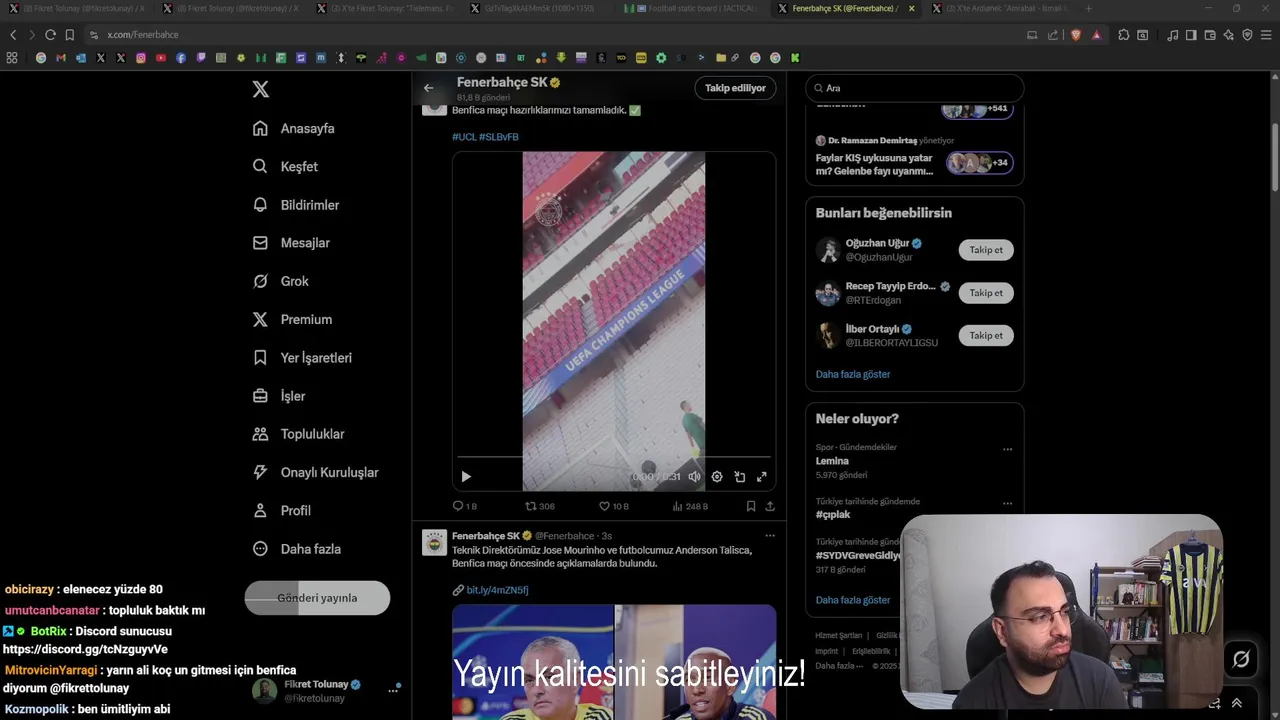Play the Benfica training video
The image size is (1280, 720).
(466, 477)
